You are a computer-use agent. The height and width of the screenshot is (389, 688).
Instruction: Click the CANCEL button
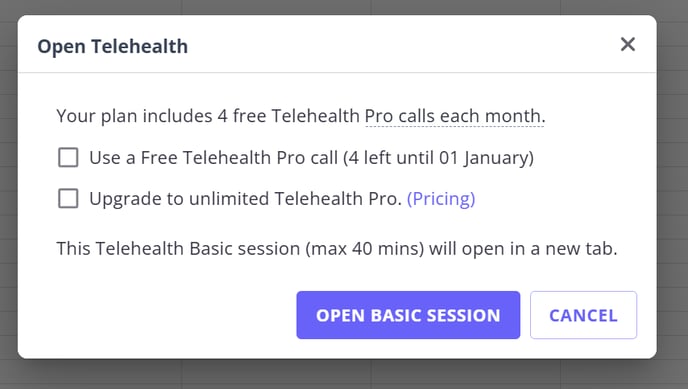coord(583,315)
